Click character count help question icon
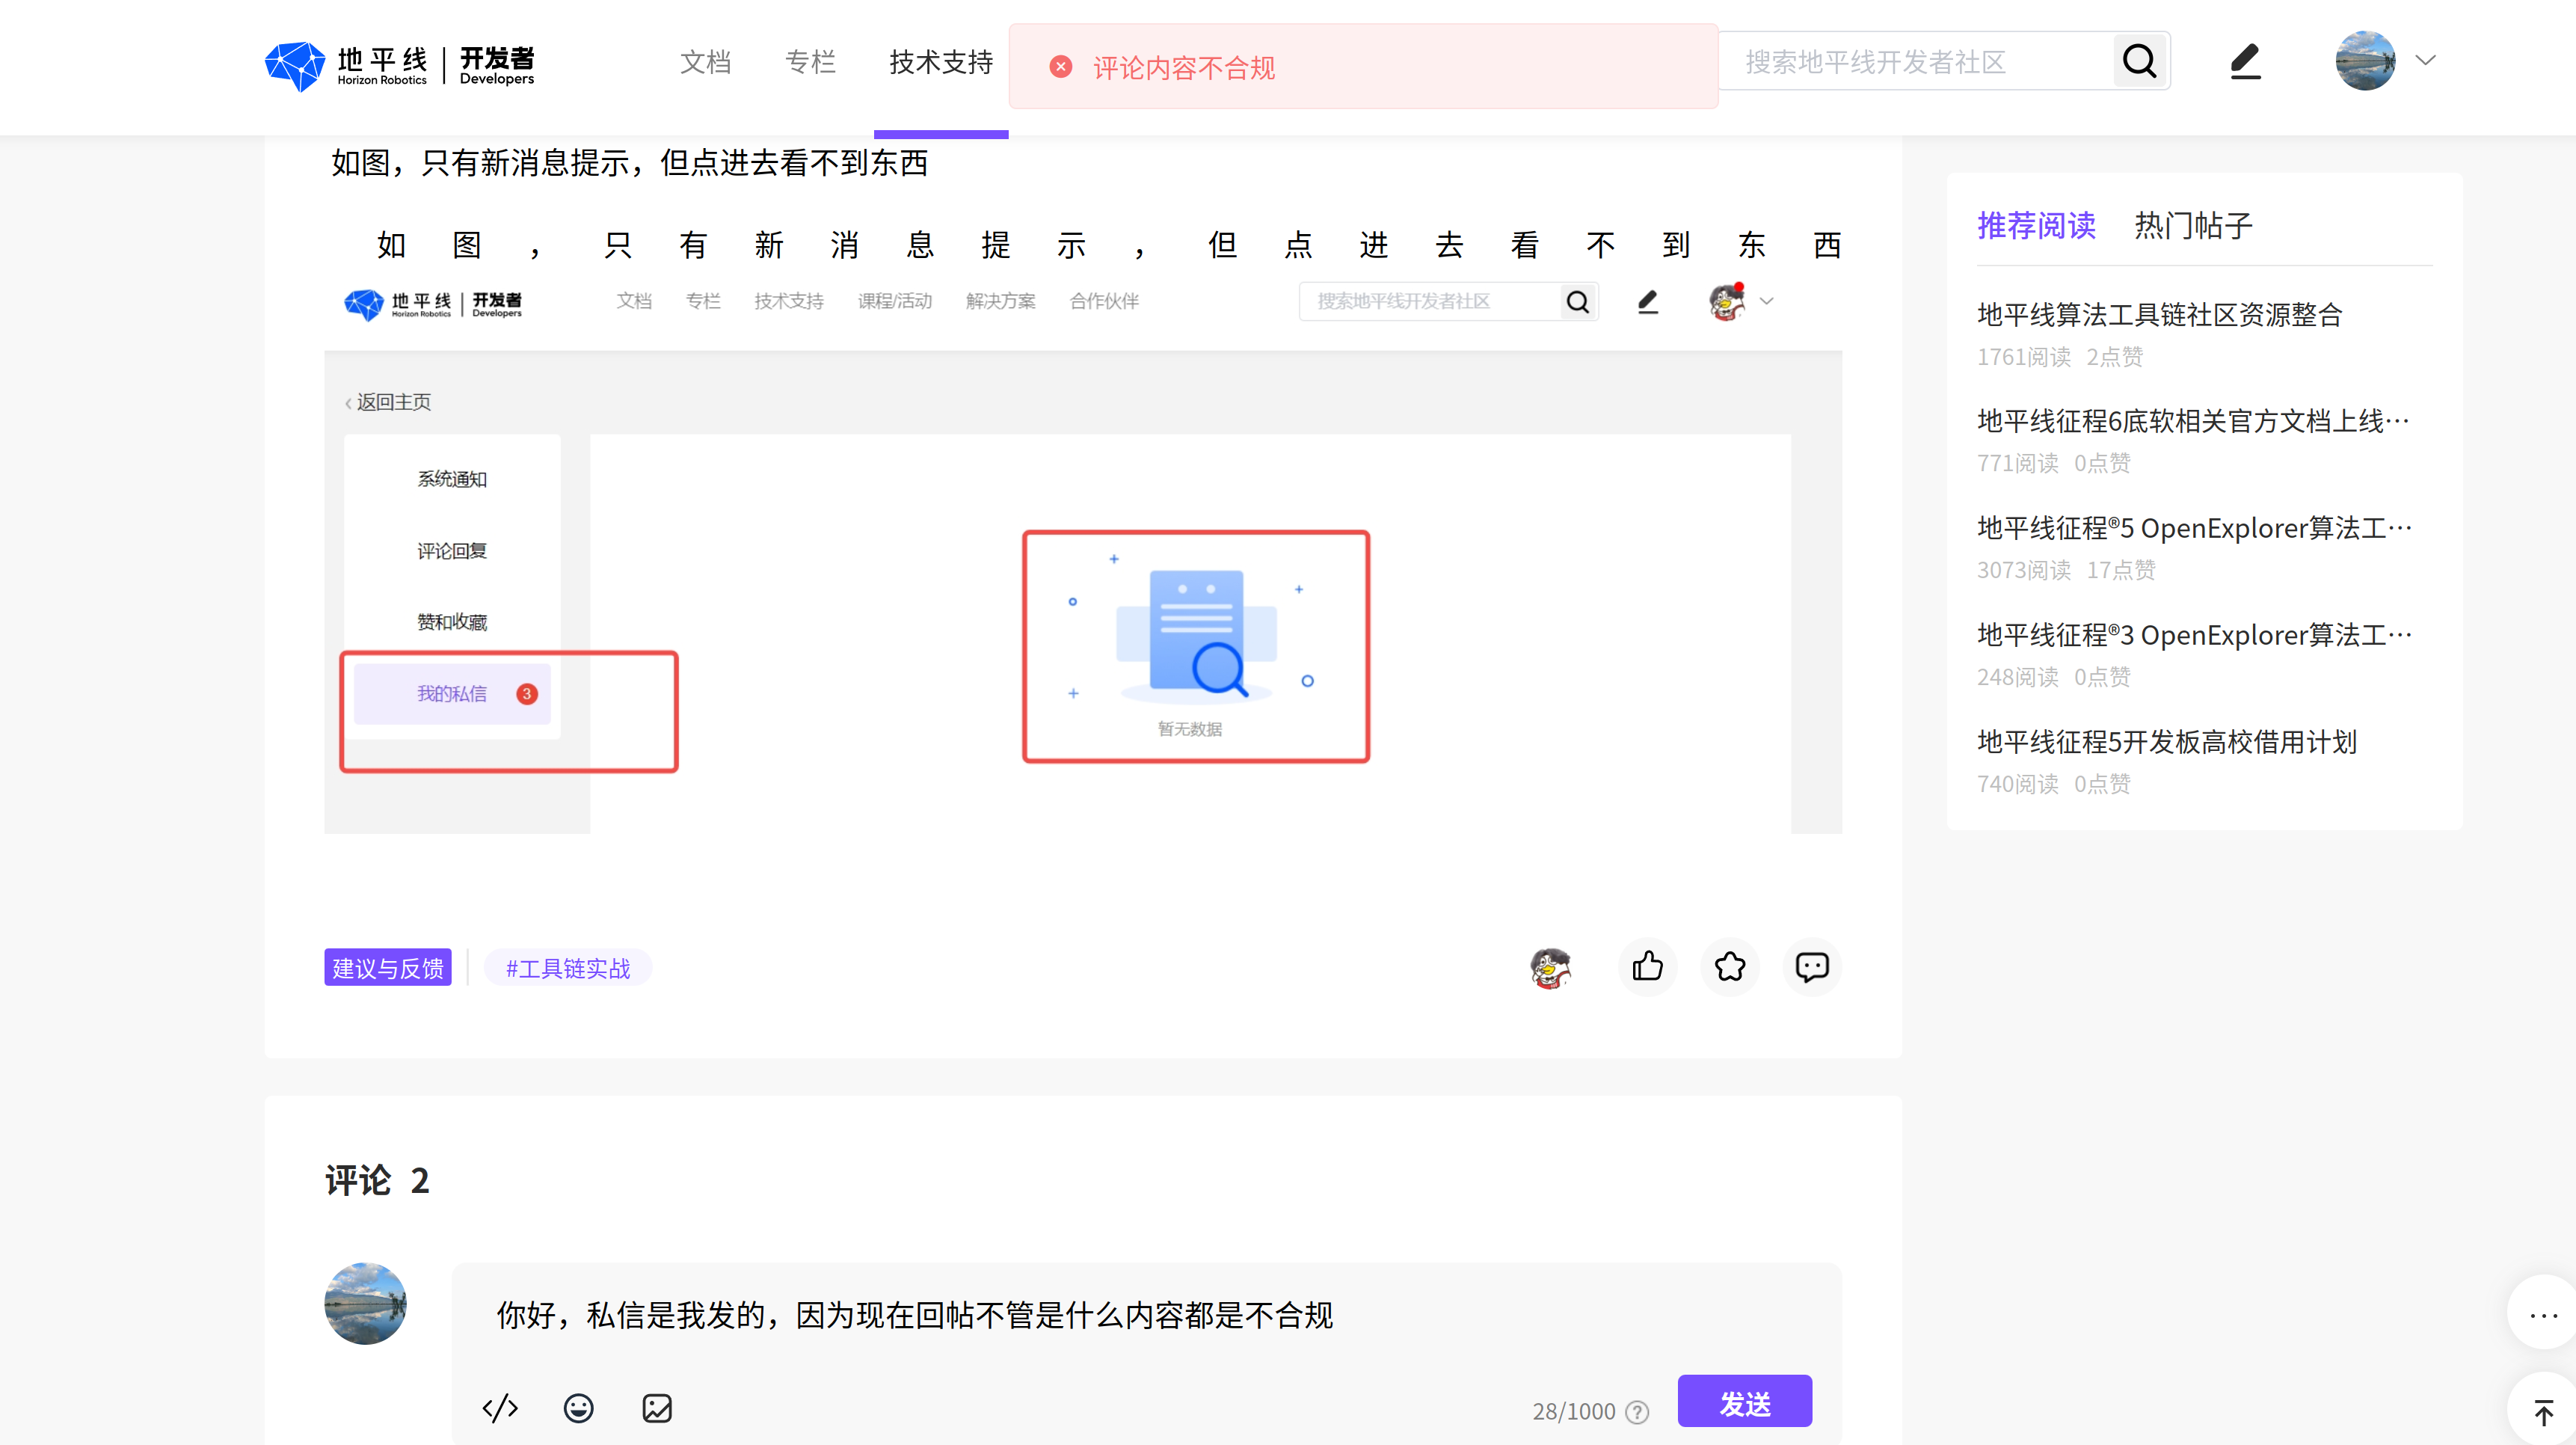Viewport: 2576px width, 1445px height. coord(1637,1411)
